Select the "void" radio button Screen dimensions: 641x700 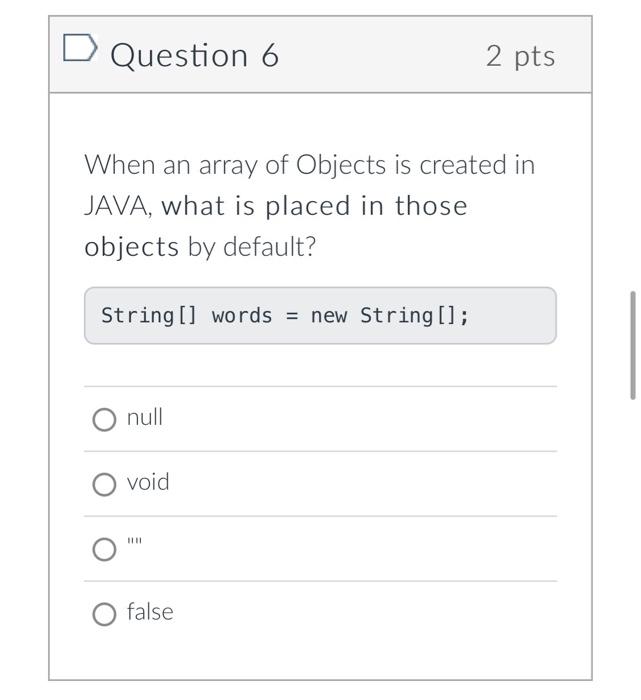click(x=104, y=484)
